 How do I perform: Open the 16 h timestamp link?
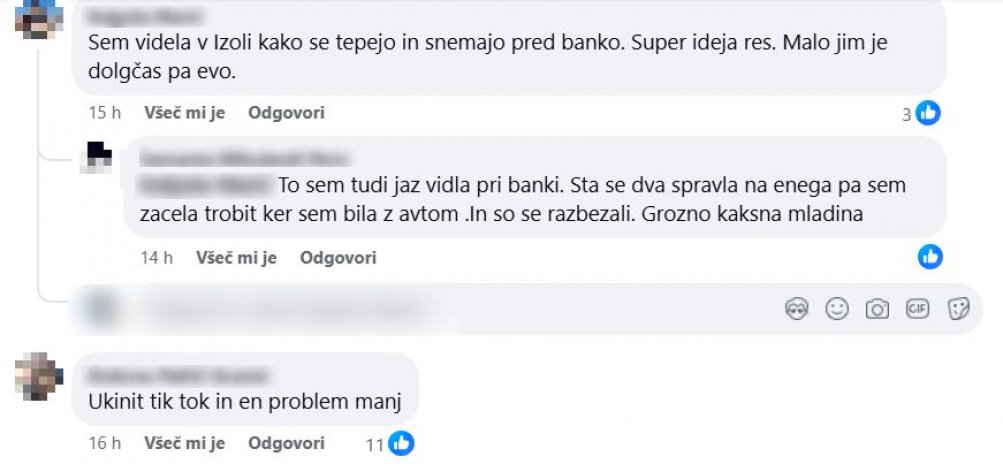point(105,443)
